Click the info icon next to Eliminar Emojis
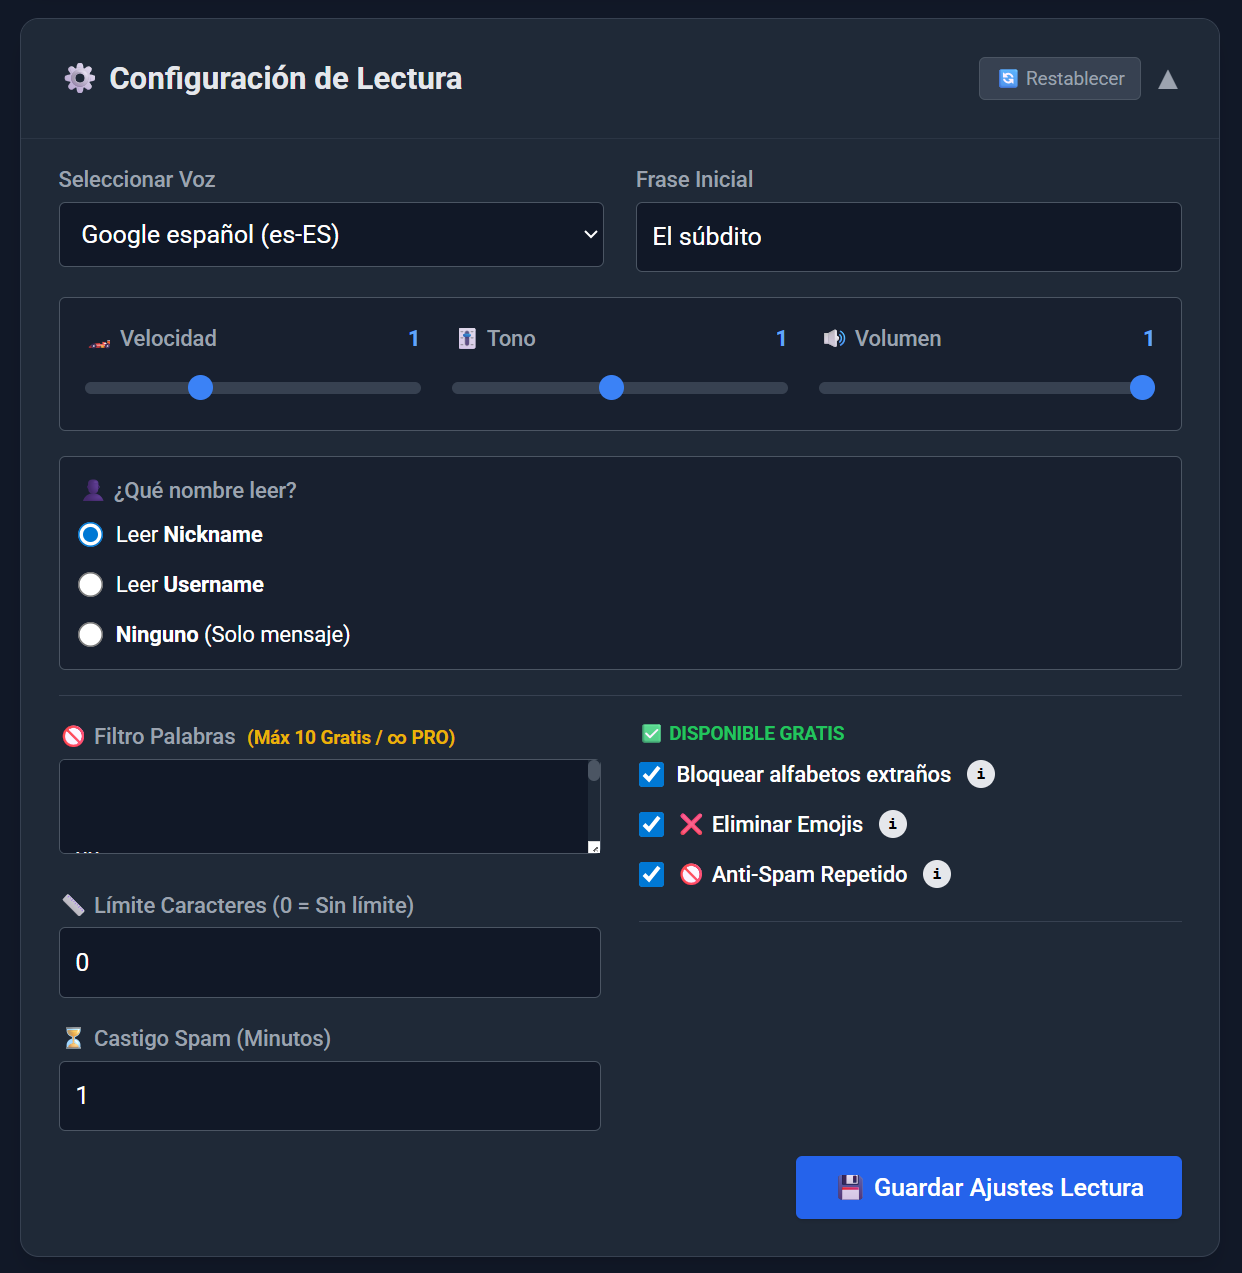1242x1273 pixels. coord(892,824)
